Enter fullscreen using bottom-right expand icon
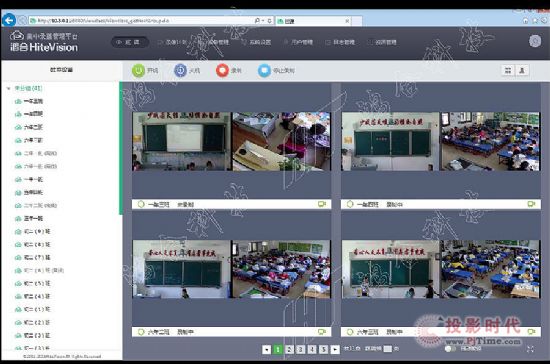The width and height of the screenshot is (550, 364). pyautogui.click(x=530, y=349)
